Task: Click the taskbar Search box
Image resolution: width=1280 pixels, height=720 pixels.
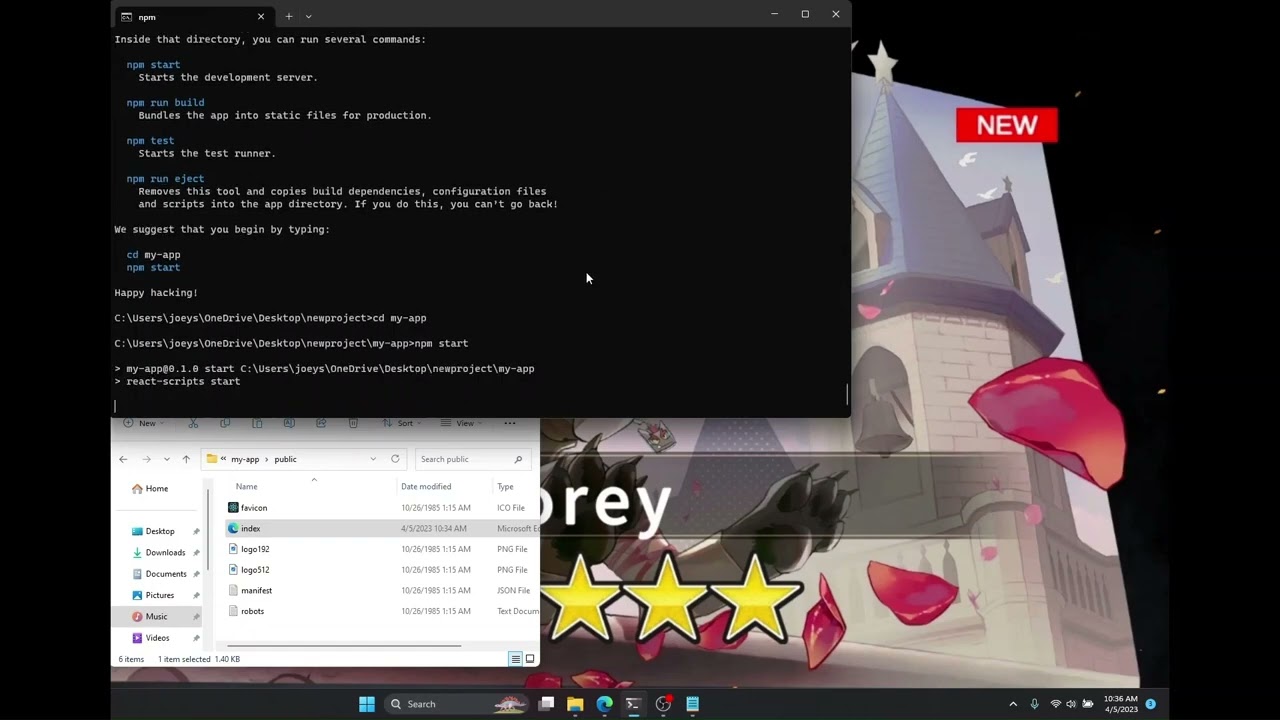Action: click(x=458, y=704)
